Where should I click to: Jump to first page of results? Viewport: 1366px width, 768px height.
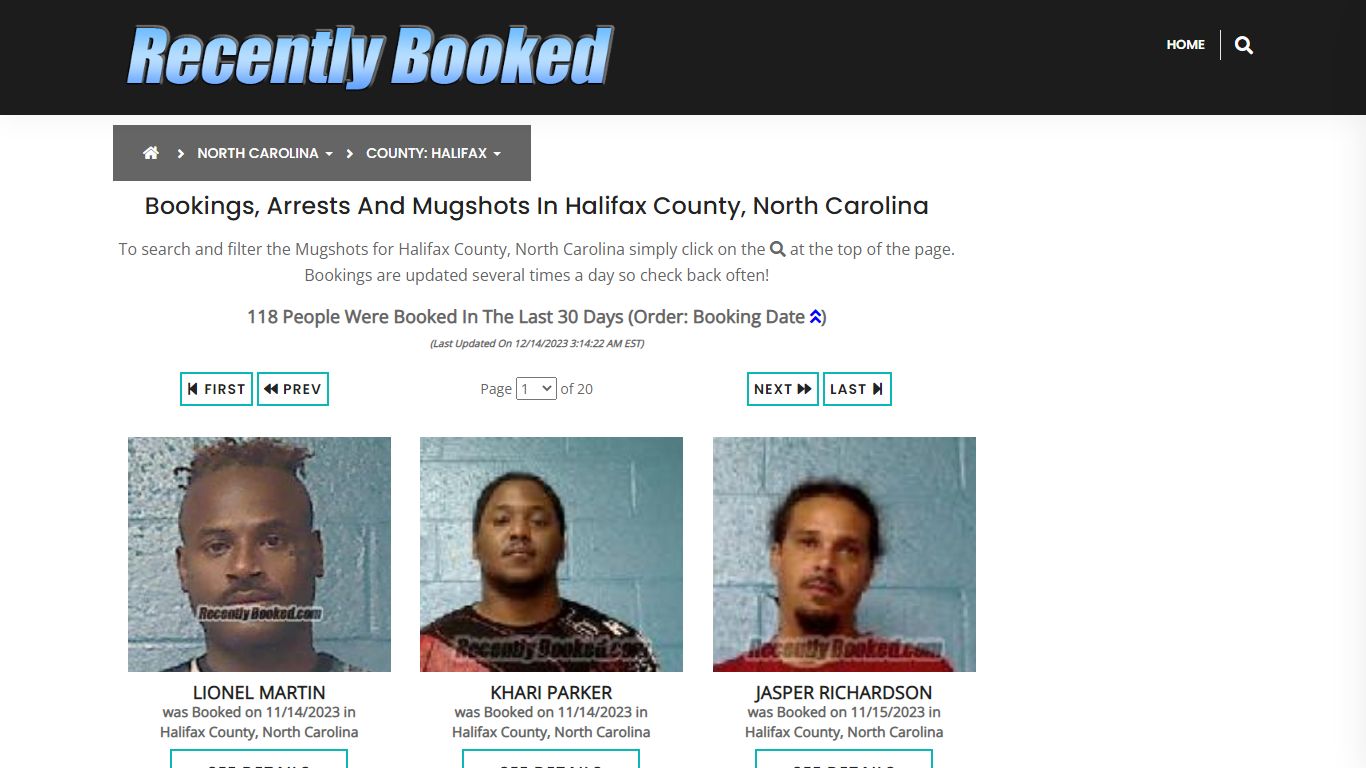click(x=217, y=389)
